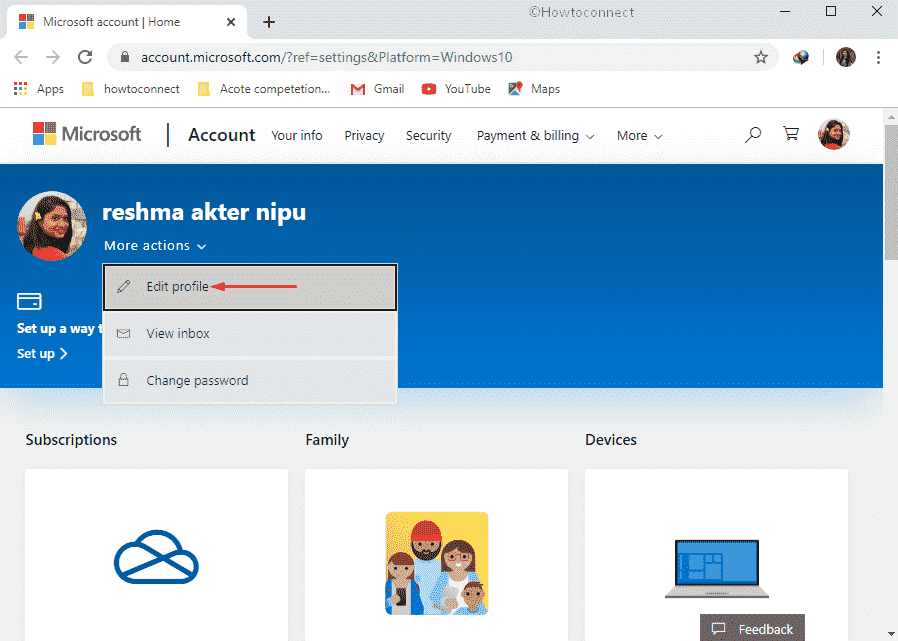Open the YouTube bookmark

pyautogui.click(x=456, y=89)
